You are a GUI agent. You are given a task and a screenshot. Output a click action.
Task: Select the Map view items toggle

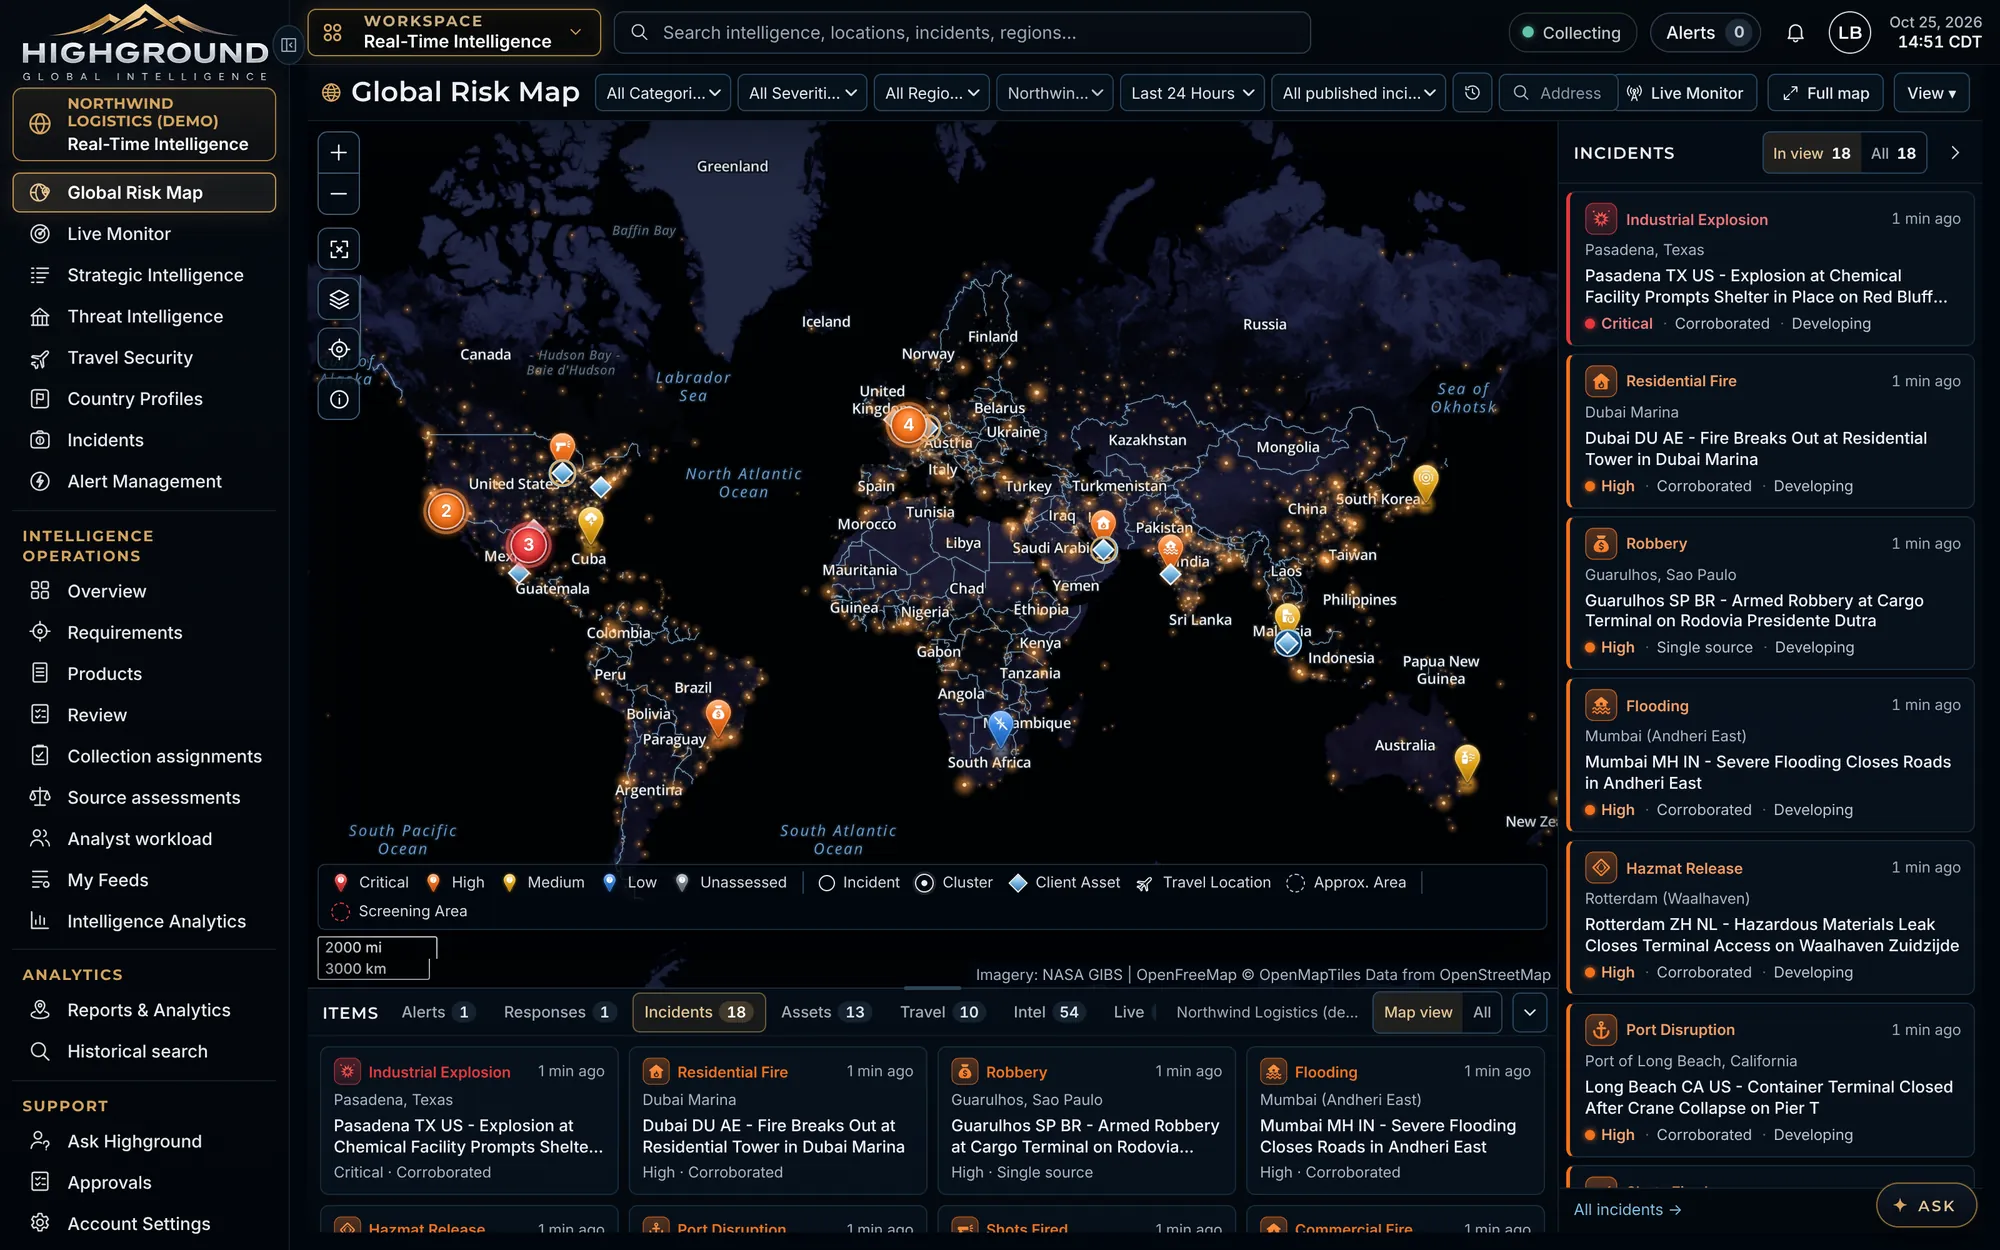(x=1417, y=1012)
